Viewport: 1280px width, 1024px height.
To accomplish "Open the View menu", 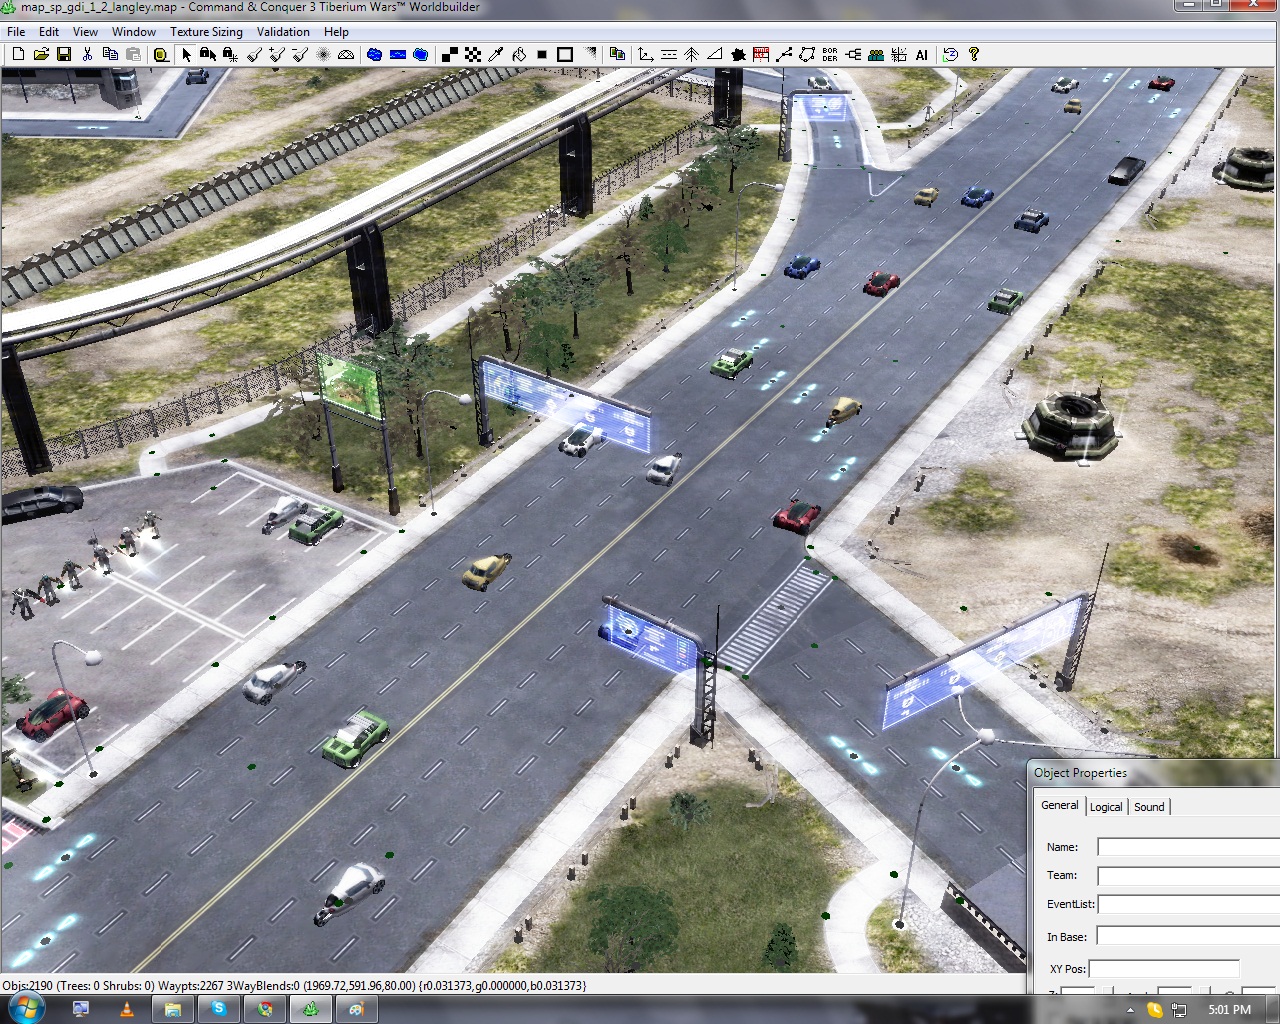I will point(85,32).
